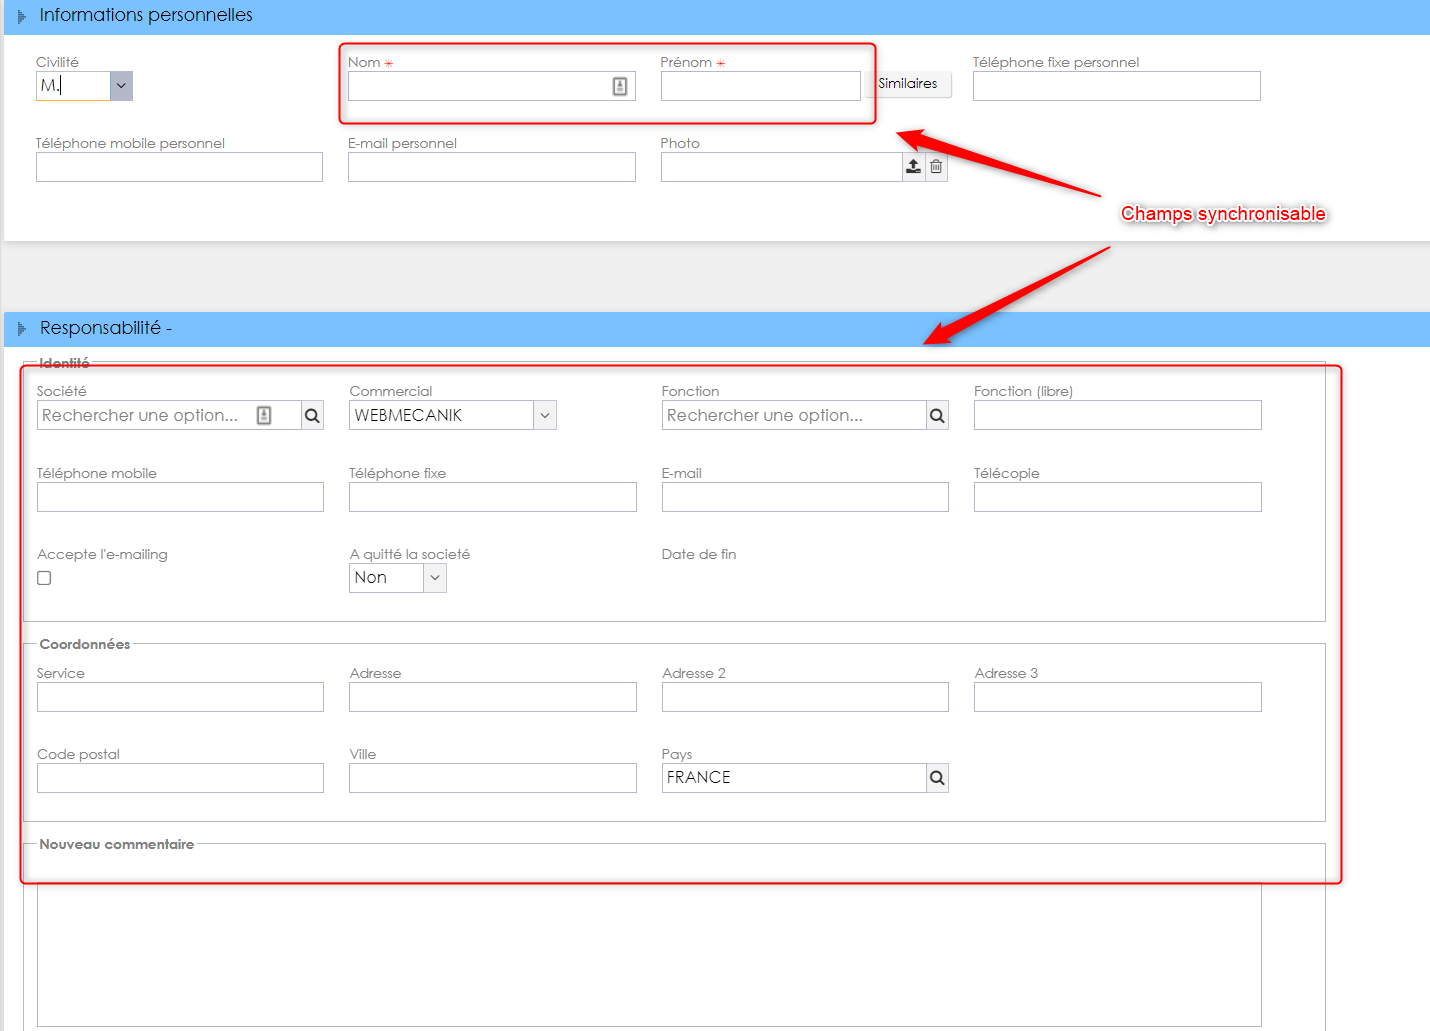Click the magnifier icon for Société search
Screen dimensions: 1430x1031
tap(312, 416)
